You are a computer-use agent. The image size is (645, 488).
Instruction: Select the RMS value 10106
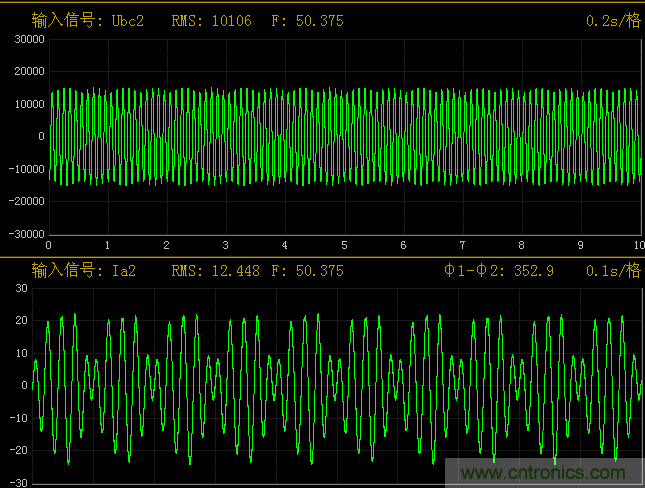pos(232,21)
